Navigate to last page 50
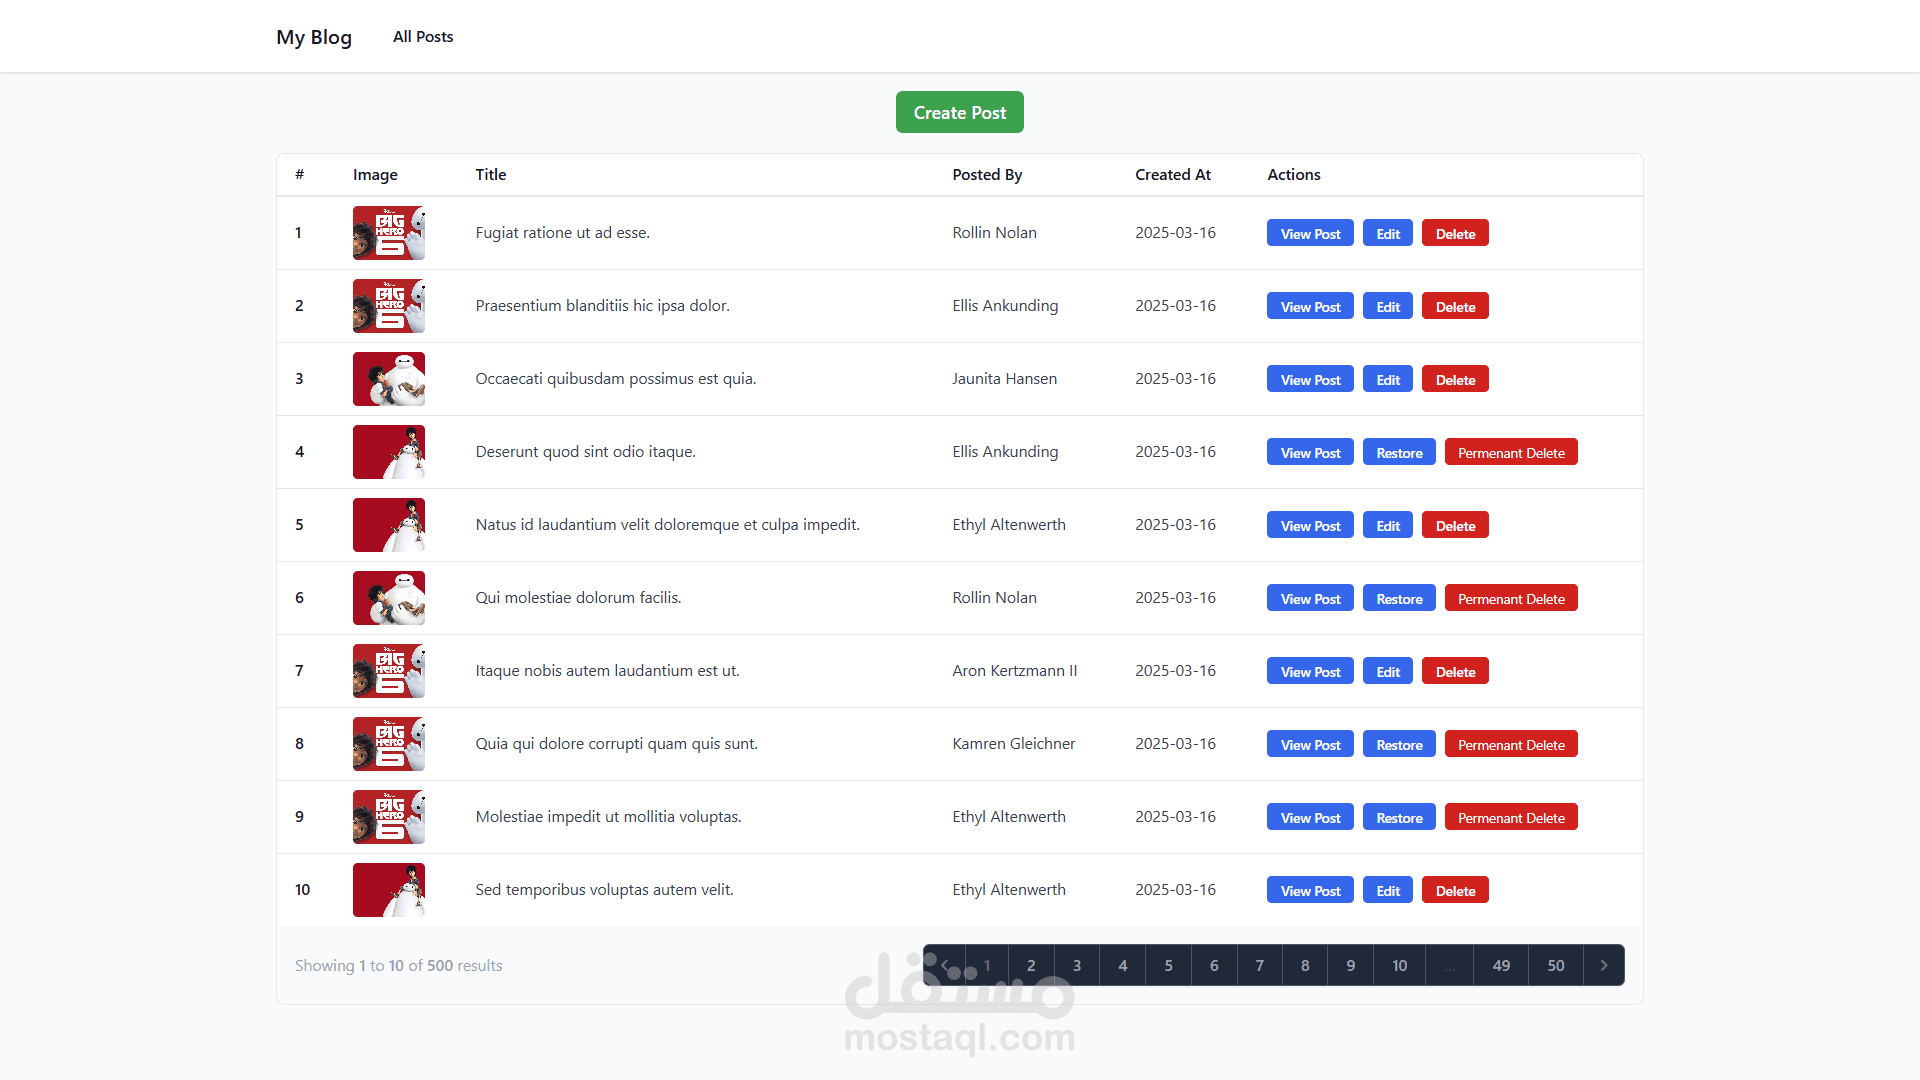The height and width of the screenshot is (1080, 1920). tap(1555, 965)
